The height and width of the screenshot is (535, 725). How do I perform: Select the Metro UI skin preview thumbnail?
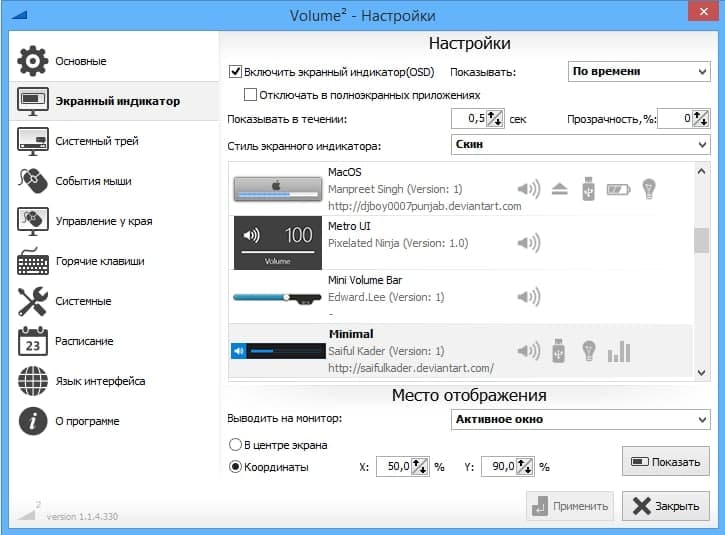pyautogui.click(x=277, y=243)
